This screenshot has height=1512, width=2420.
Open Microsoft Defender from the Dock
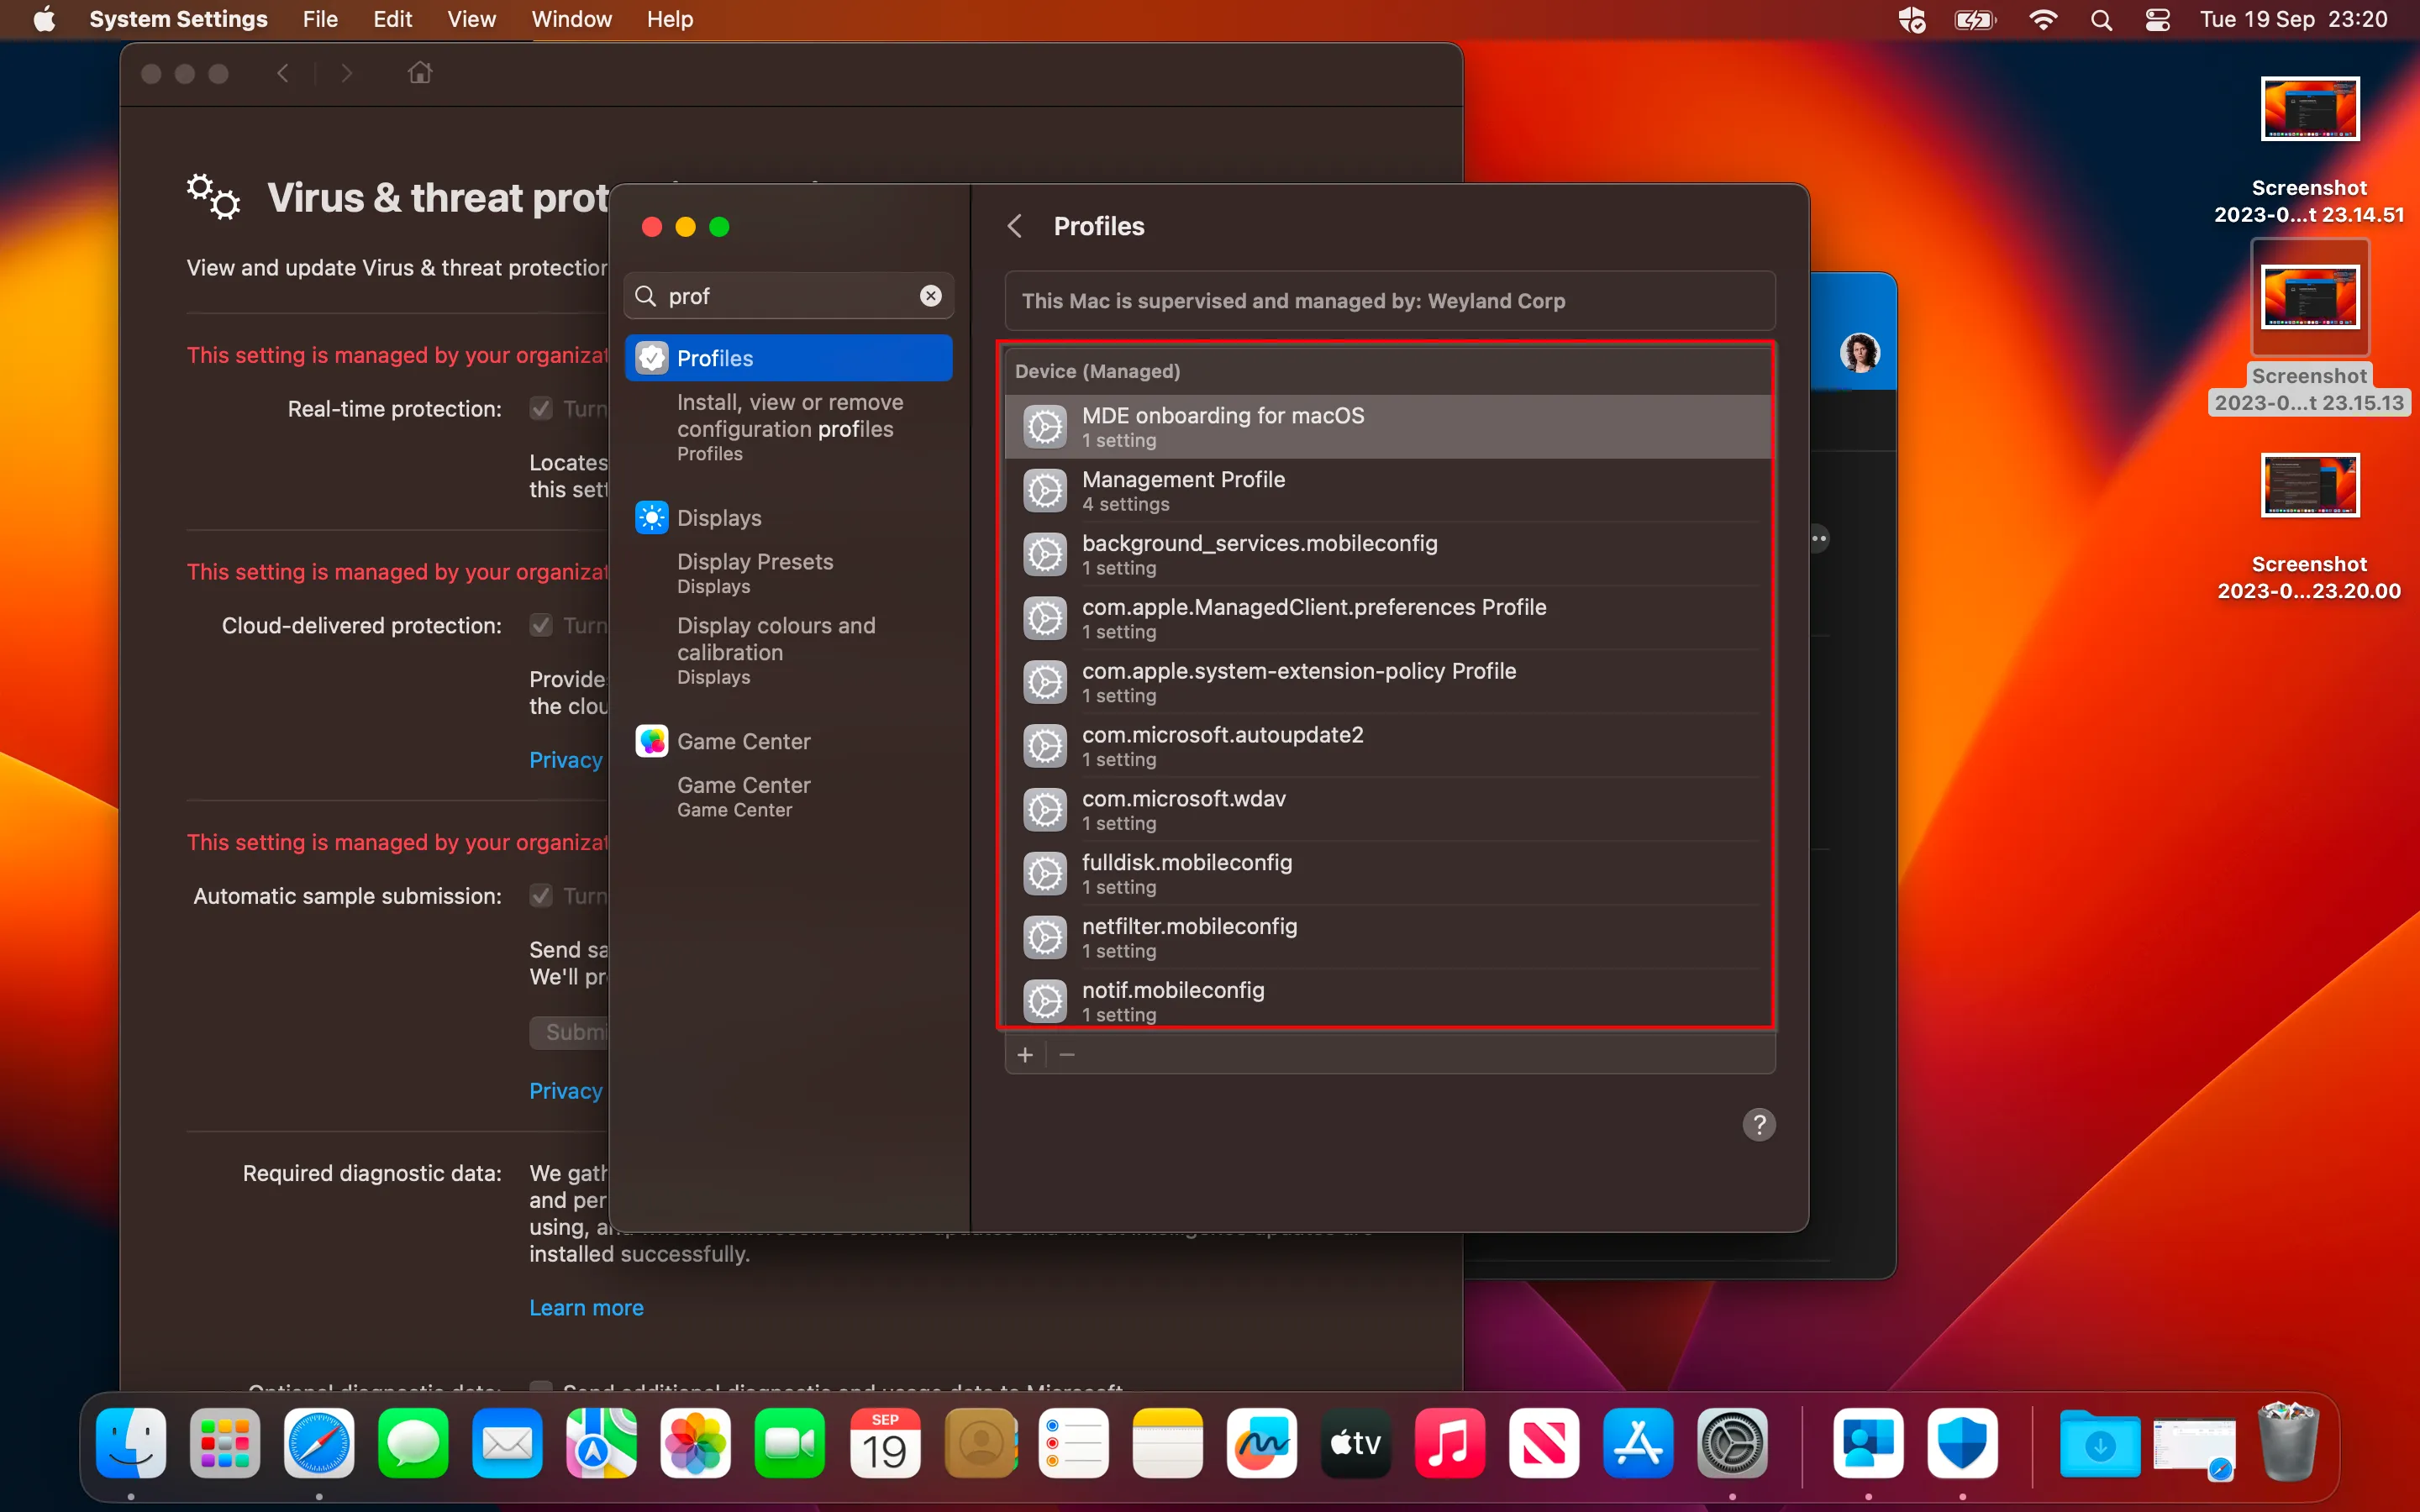[1962, 1443]
